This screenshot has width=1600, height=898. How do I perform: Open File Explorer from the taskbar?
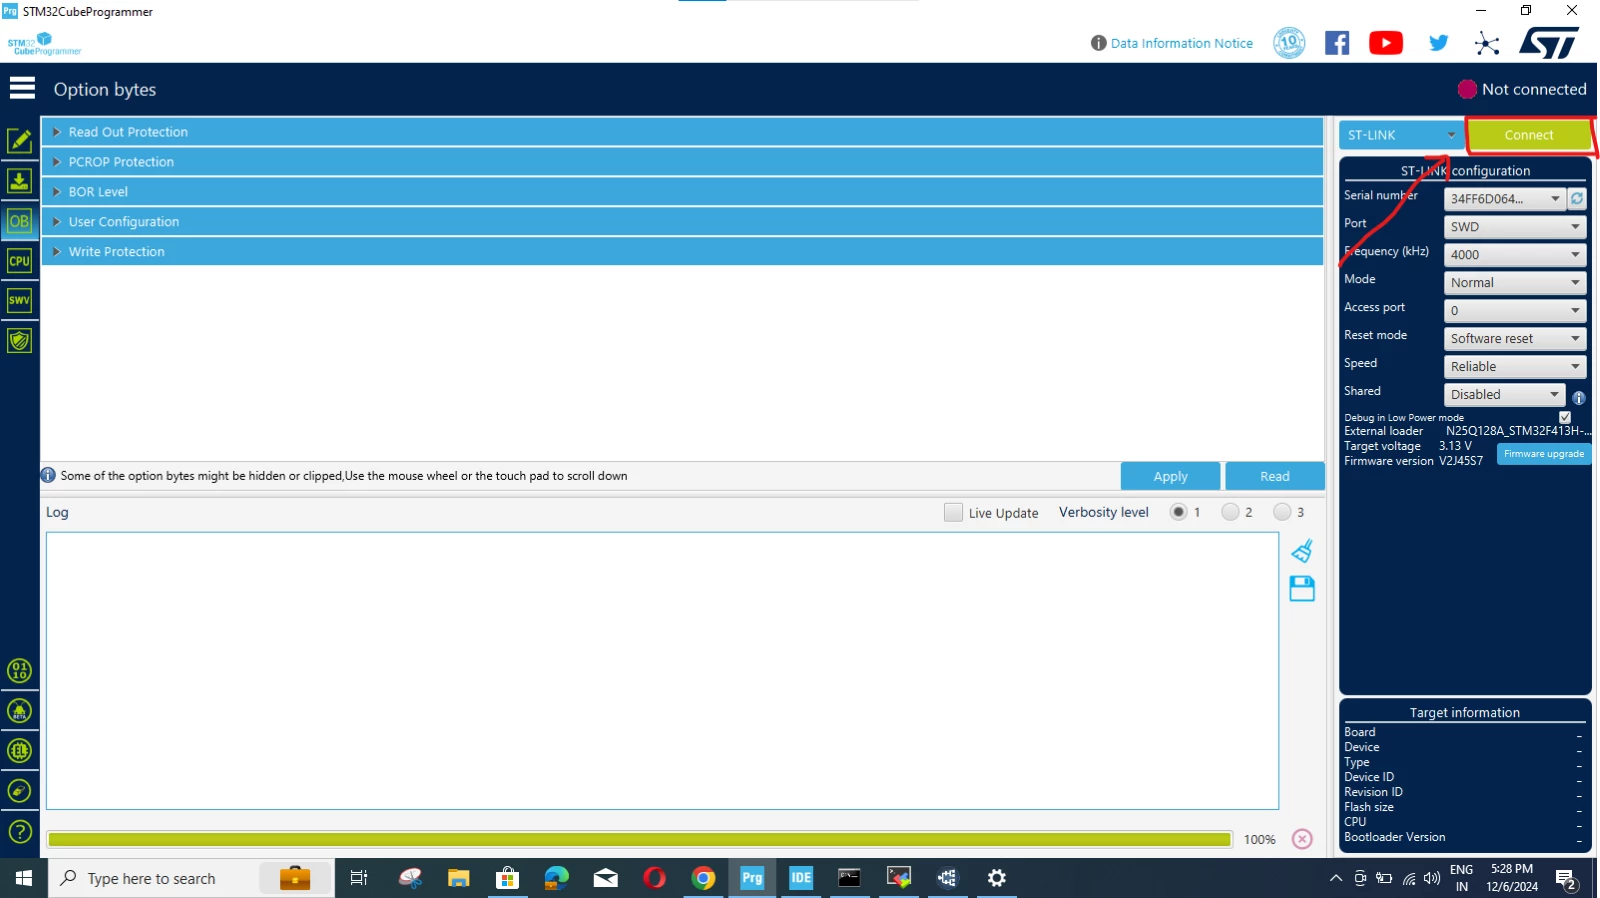coord(459,878)
